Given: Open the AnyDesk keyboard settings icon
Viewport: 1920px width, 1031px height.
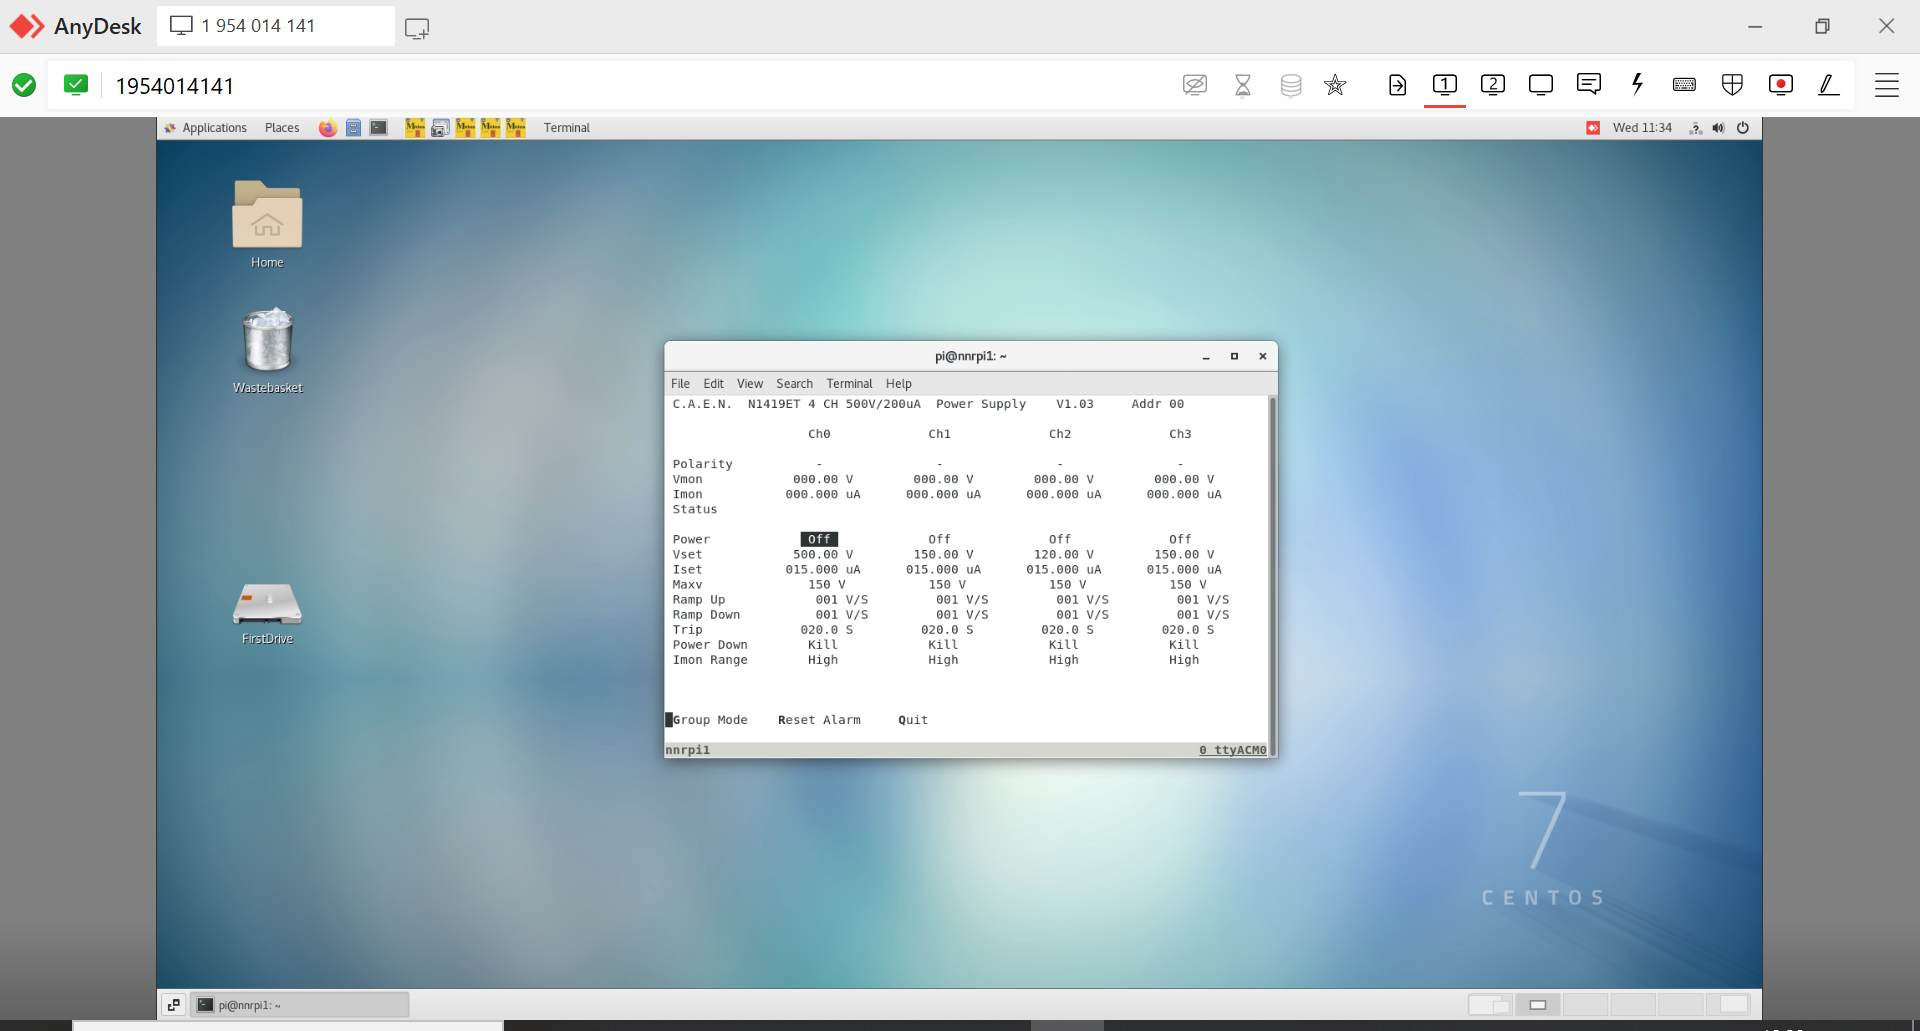Looking at the screenshot, I should pos(1684,85).
